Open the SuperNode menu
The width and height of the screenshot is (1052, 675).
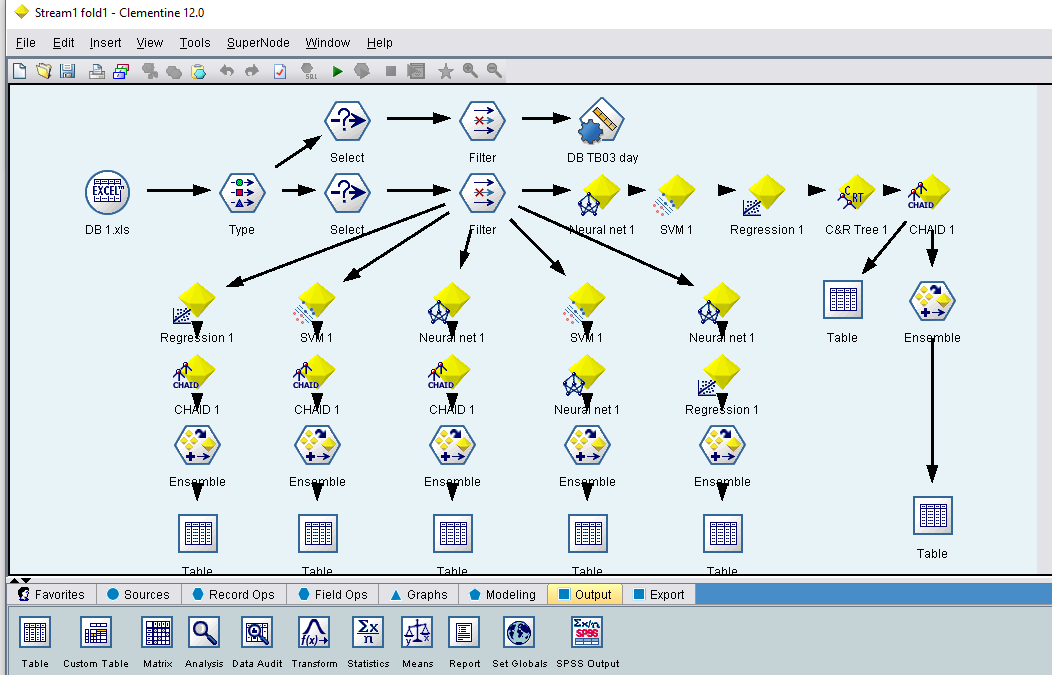point(258,43)
